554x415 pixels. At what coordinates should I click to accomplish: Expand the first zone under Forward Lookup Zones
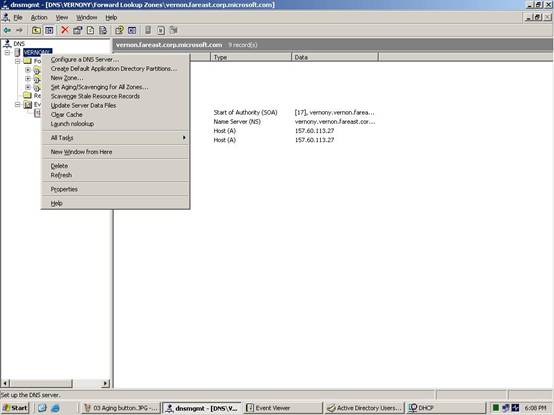click(x=28, y=70)
